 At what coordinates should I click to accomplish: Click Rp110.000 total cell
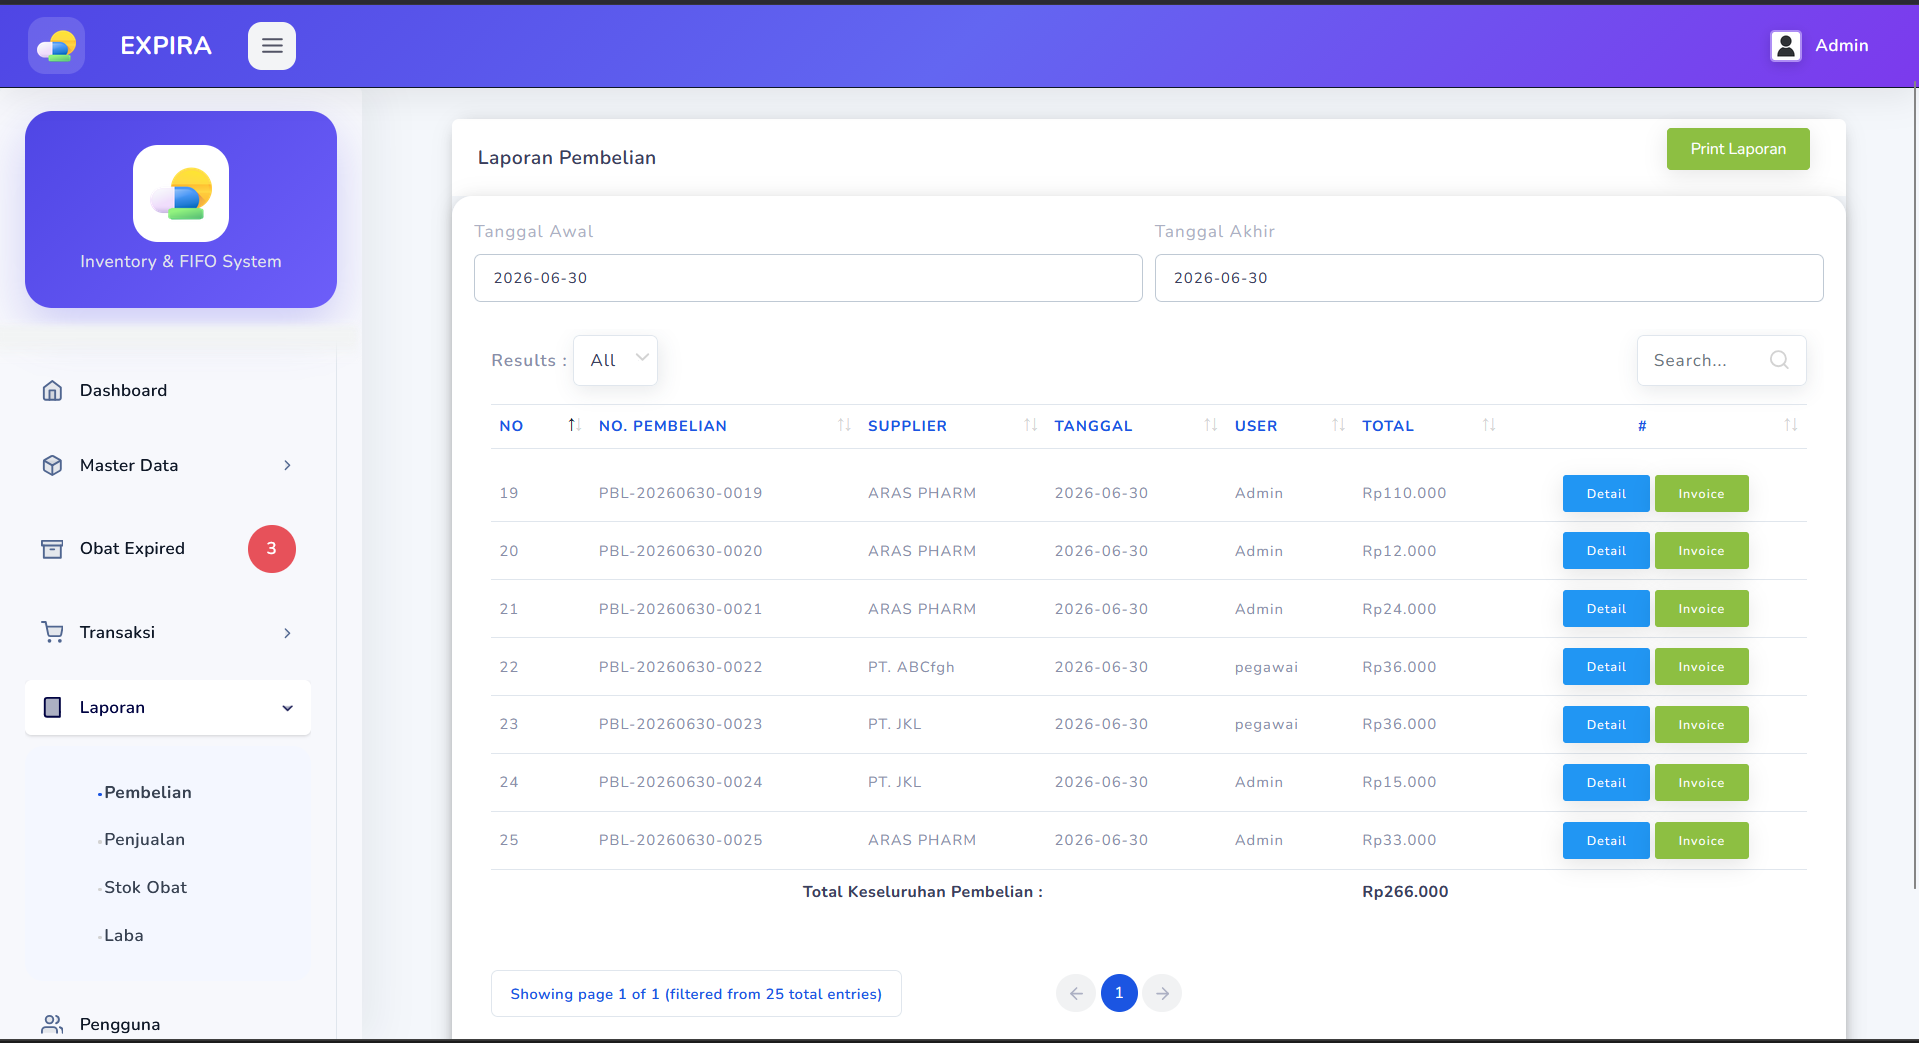click(1404, 493)
